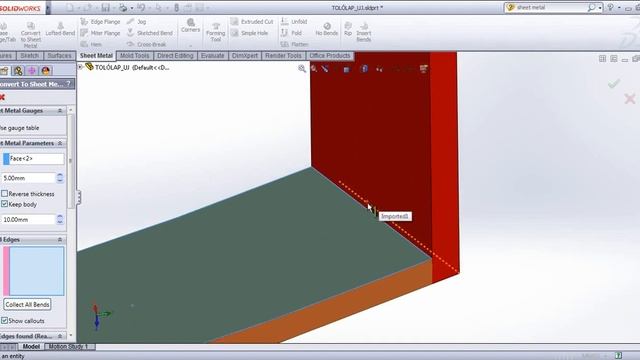This screenshot has width=640, height=360.
Task: Choose the Edge Flange tool
Action: click(x=100, y=22)
